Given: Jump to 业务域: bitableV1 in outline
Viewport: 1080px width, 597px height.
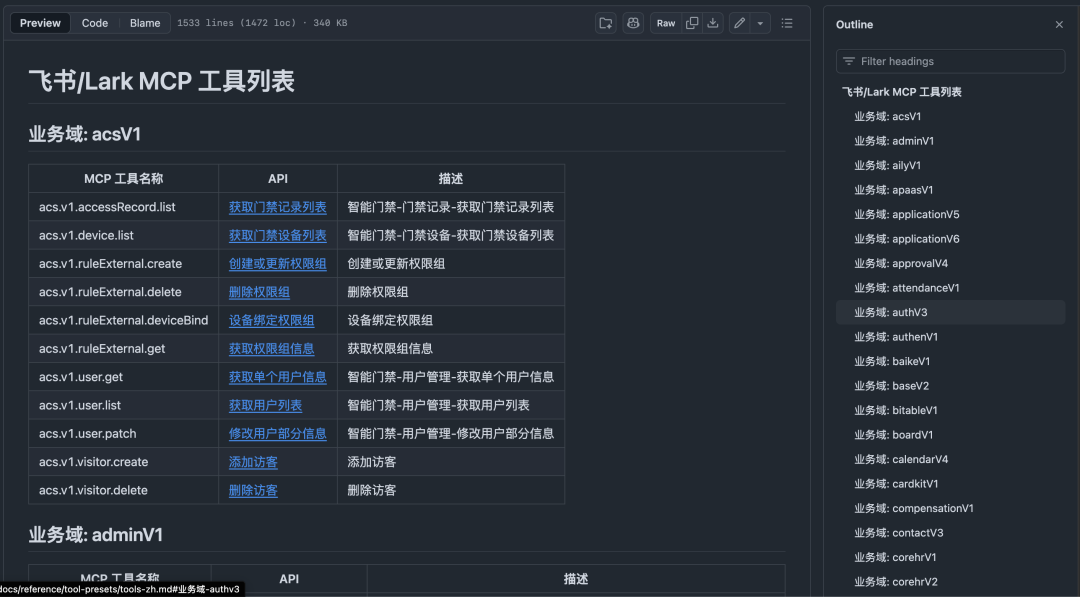Looking at the screenshot, I should point(894,410).
